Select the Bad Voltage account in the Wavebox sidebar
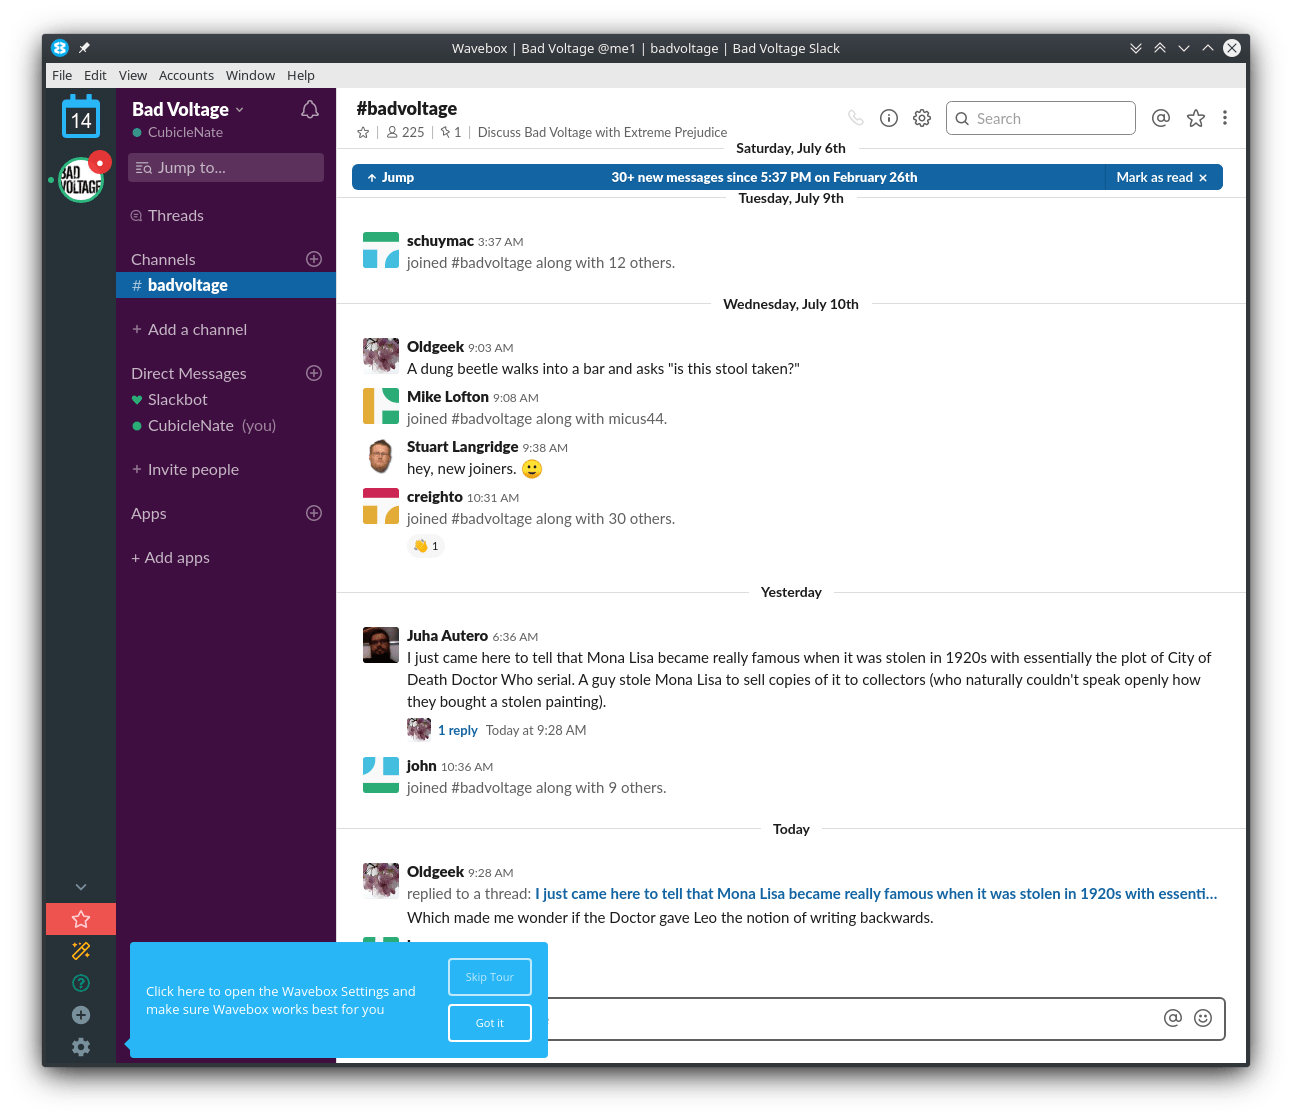The width and height of the screenshot is (1292, 1117). [81, 180]
